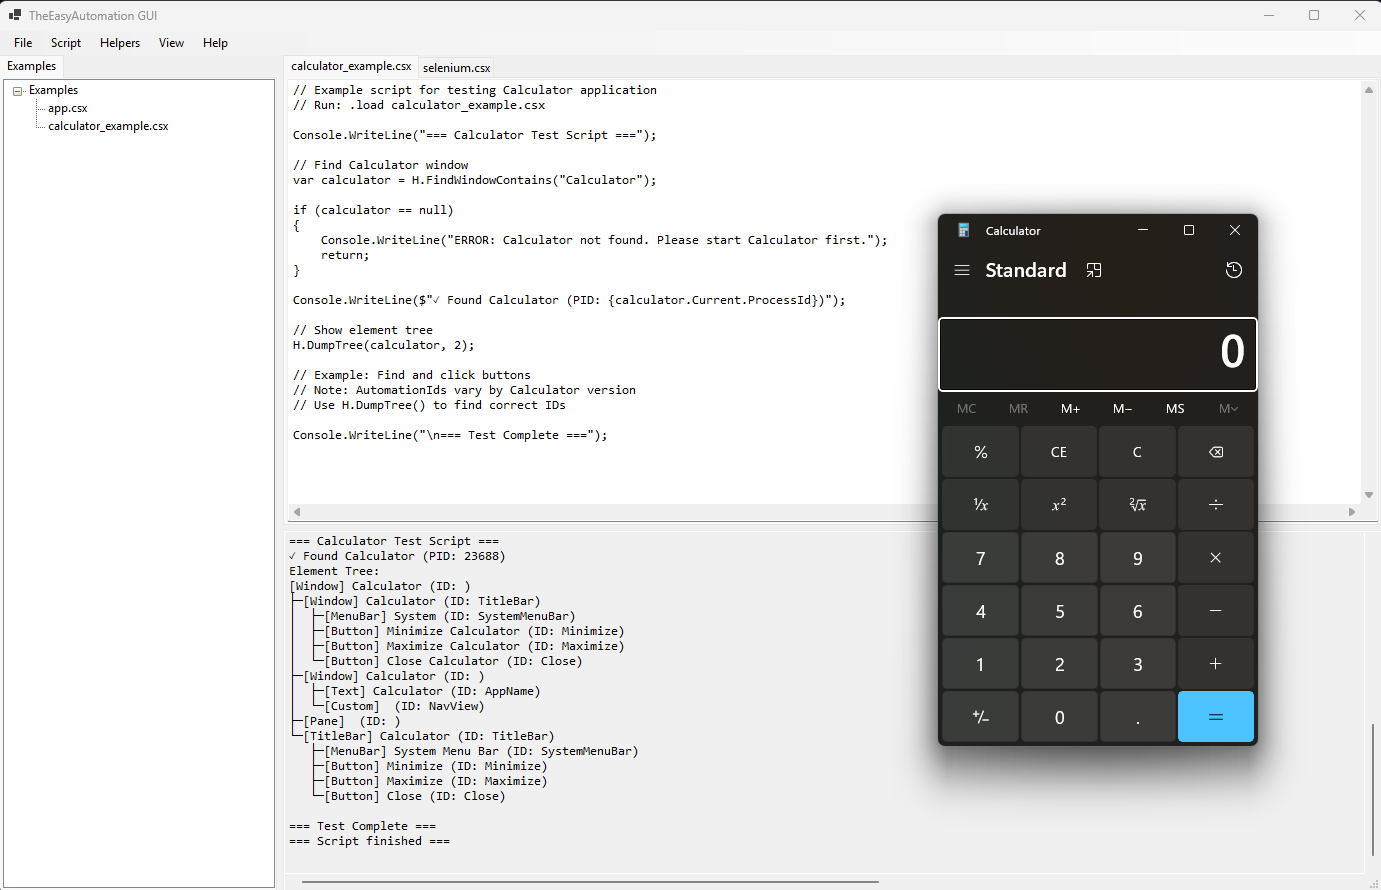This screenshot has width=1381, height=890.
Task: Click the x squared key
Action: (x=1059, y=505)
